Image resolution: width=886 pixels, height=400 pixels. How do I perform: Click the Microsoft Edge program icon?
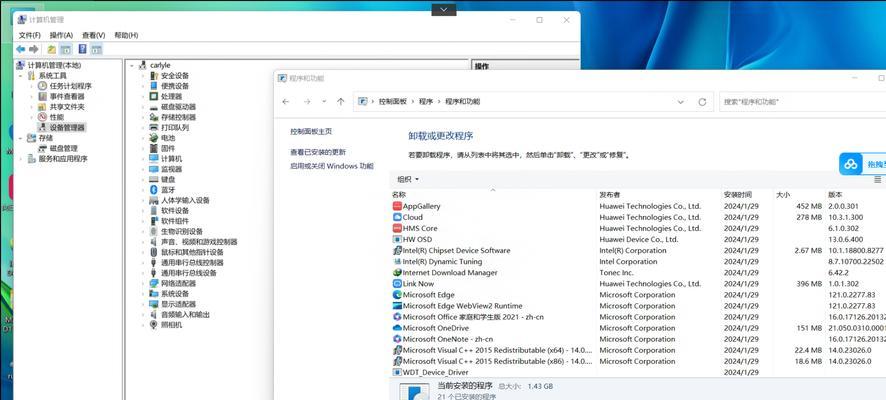coord(397,295)
